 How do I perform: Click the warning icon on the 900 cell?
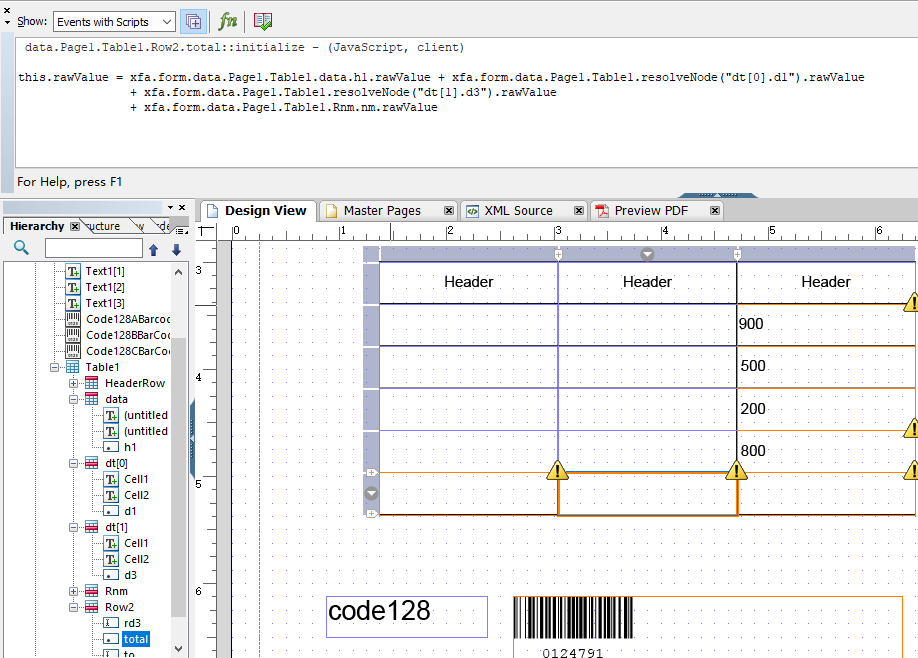click(911, 302)
